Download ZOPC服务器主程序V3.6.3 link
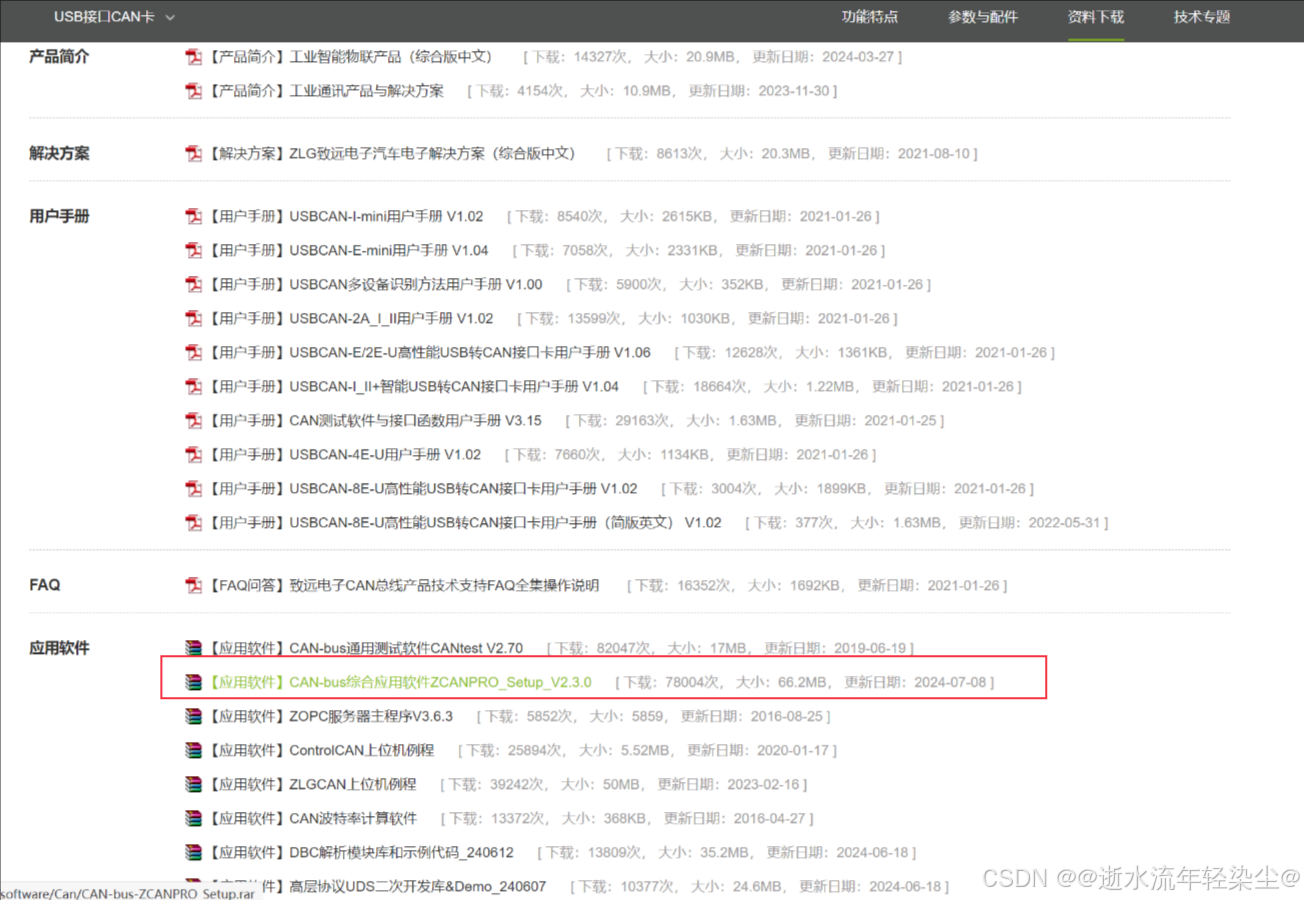Image resolution: width=1304 pixels, height=900 pixels. tap(331, 717)
